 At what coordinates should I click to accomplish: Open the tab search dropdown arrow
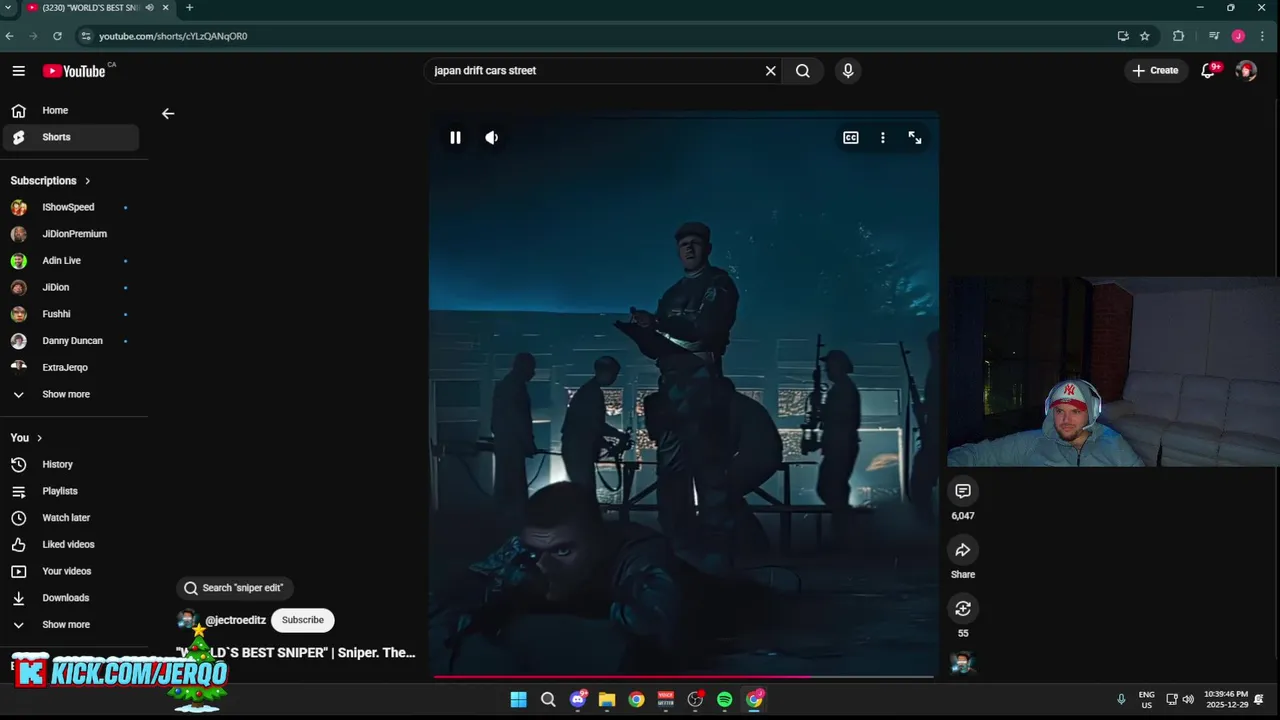[8, 8]
